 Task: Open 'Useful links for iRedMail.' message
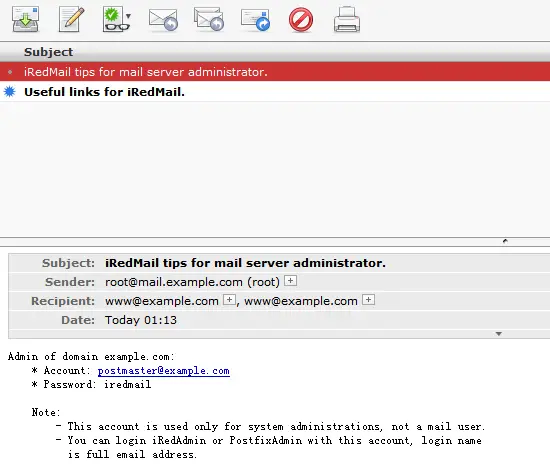pos(275,92)
